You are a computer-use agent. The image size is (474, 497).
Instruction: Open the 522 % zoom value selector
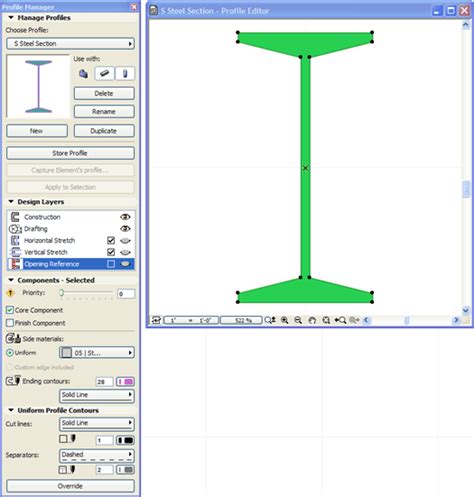pos(241,320)
